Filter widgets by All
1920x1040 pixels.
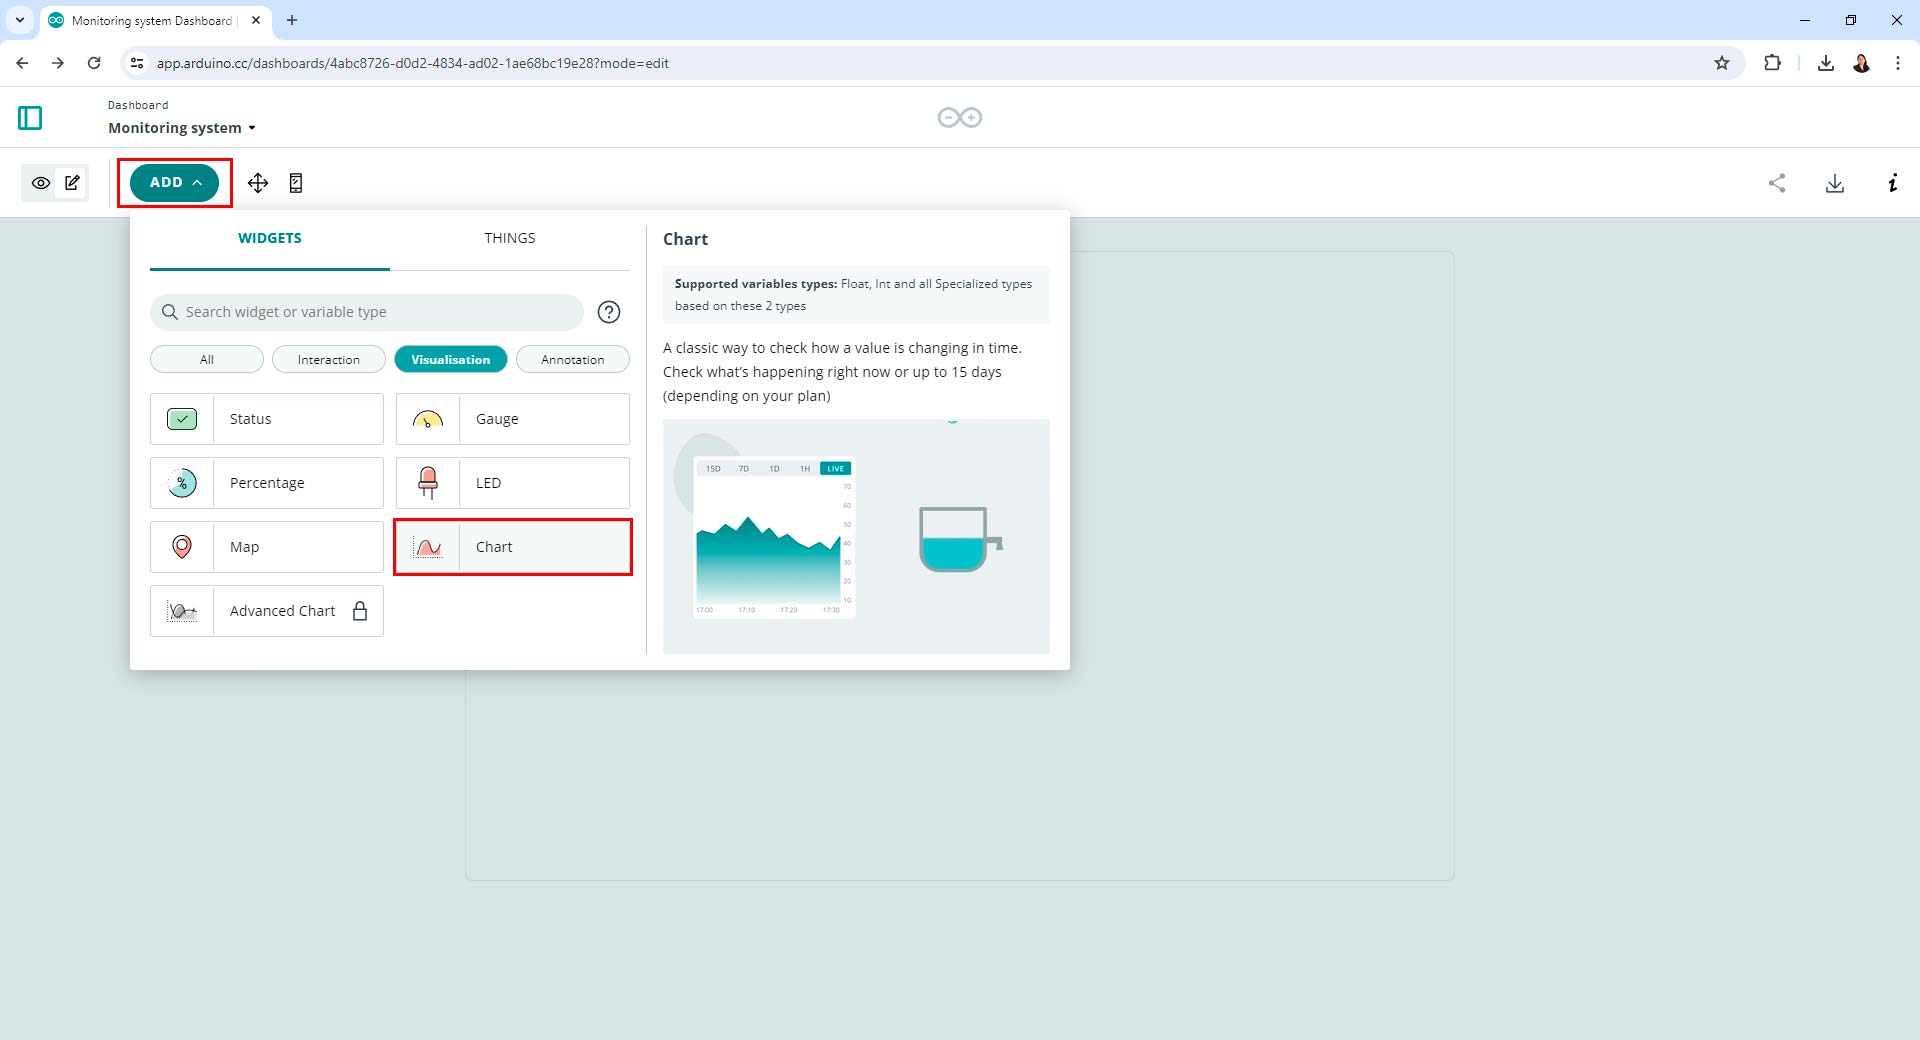tap(207, 360)
